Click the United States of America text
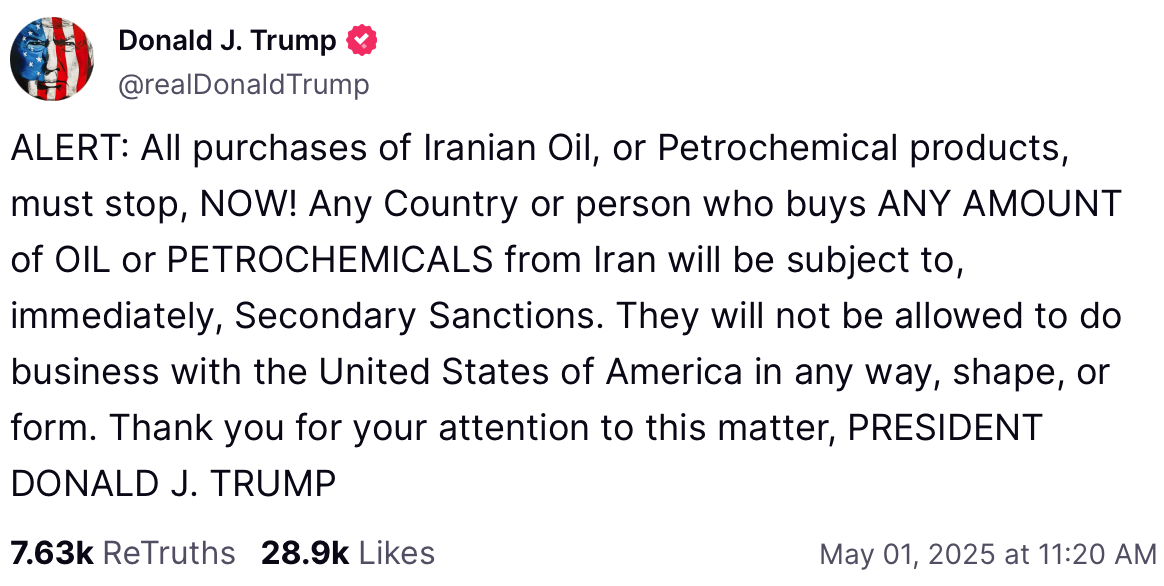The width and height of the screenshot is (1164, 586). (530, 373)
